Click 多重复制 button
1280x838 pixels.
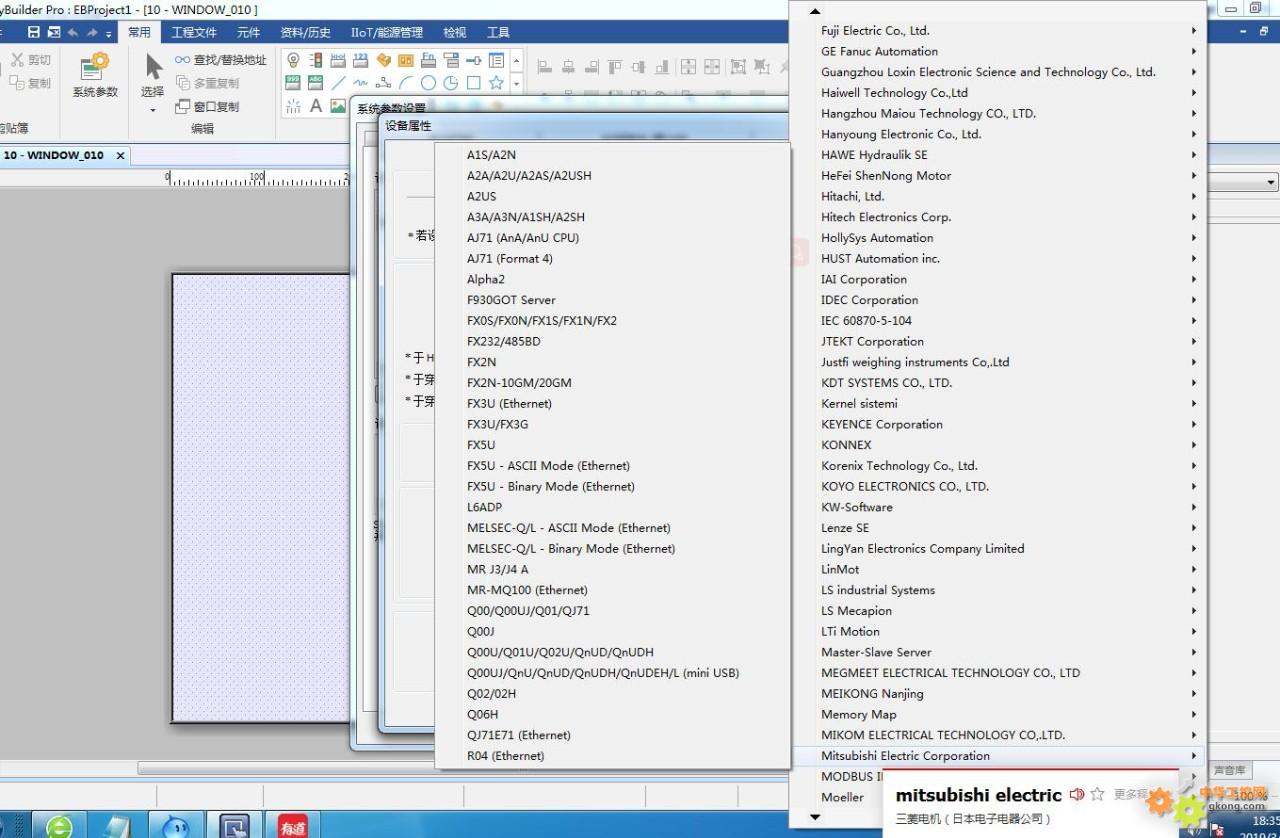(207, 83)
